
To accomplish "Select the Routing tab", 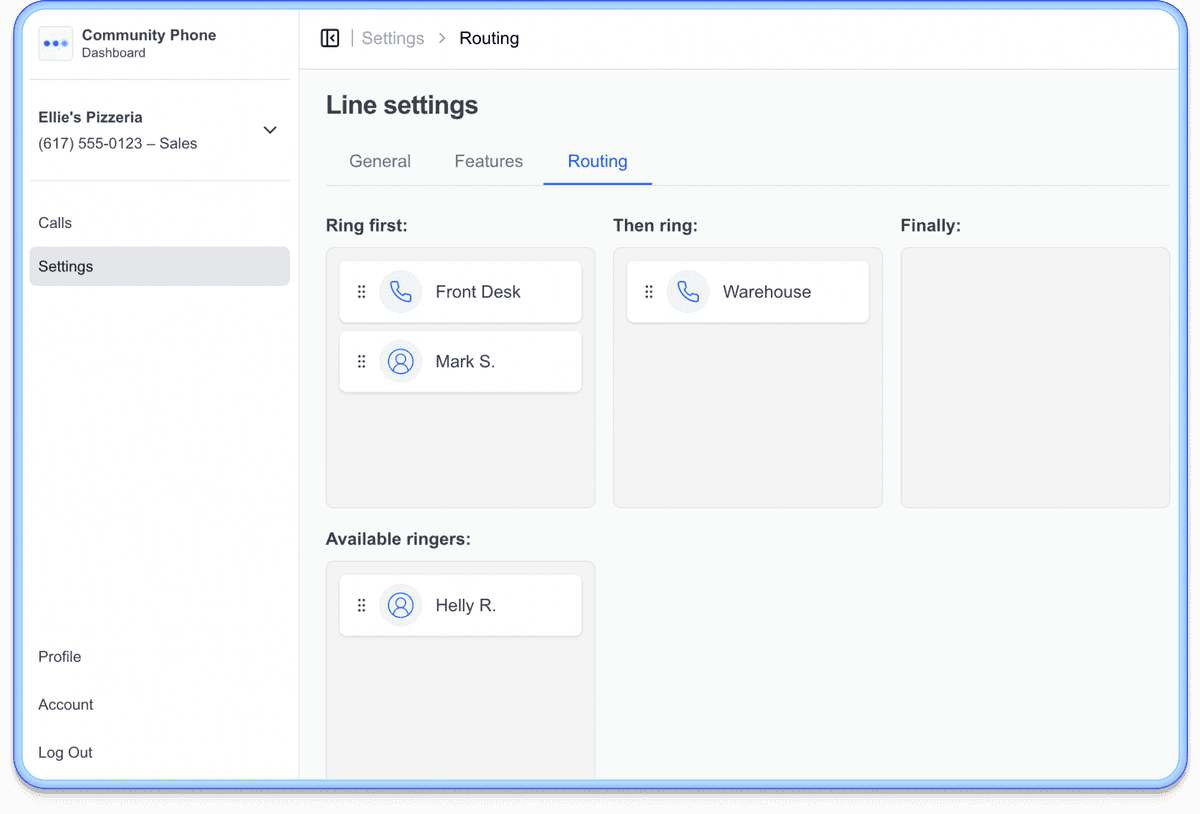I will point(597,161).
